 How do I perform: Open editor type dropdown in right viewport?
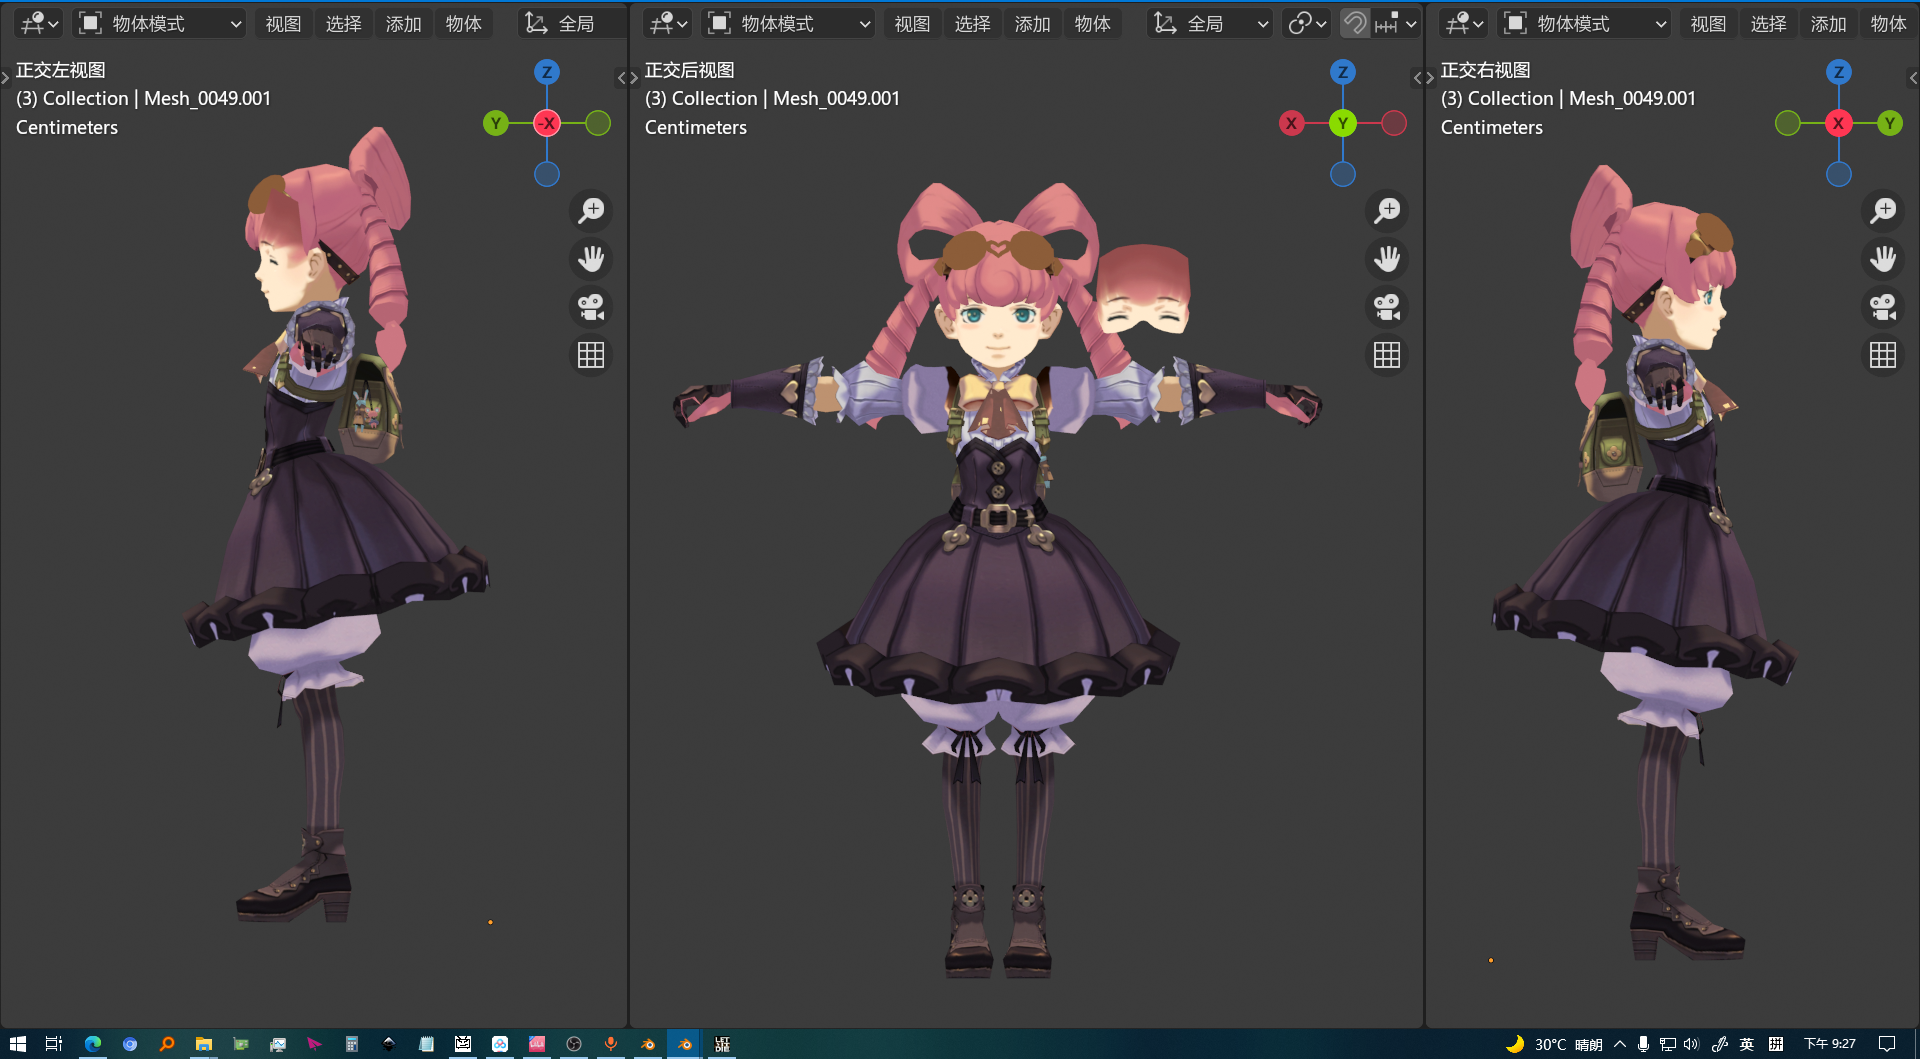pos(1463,23)
